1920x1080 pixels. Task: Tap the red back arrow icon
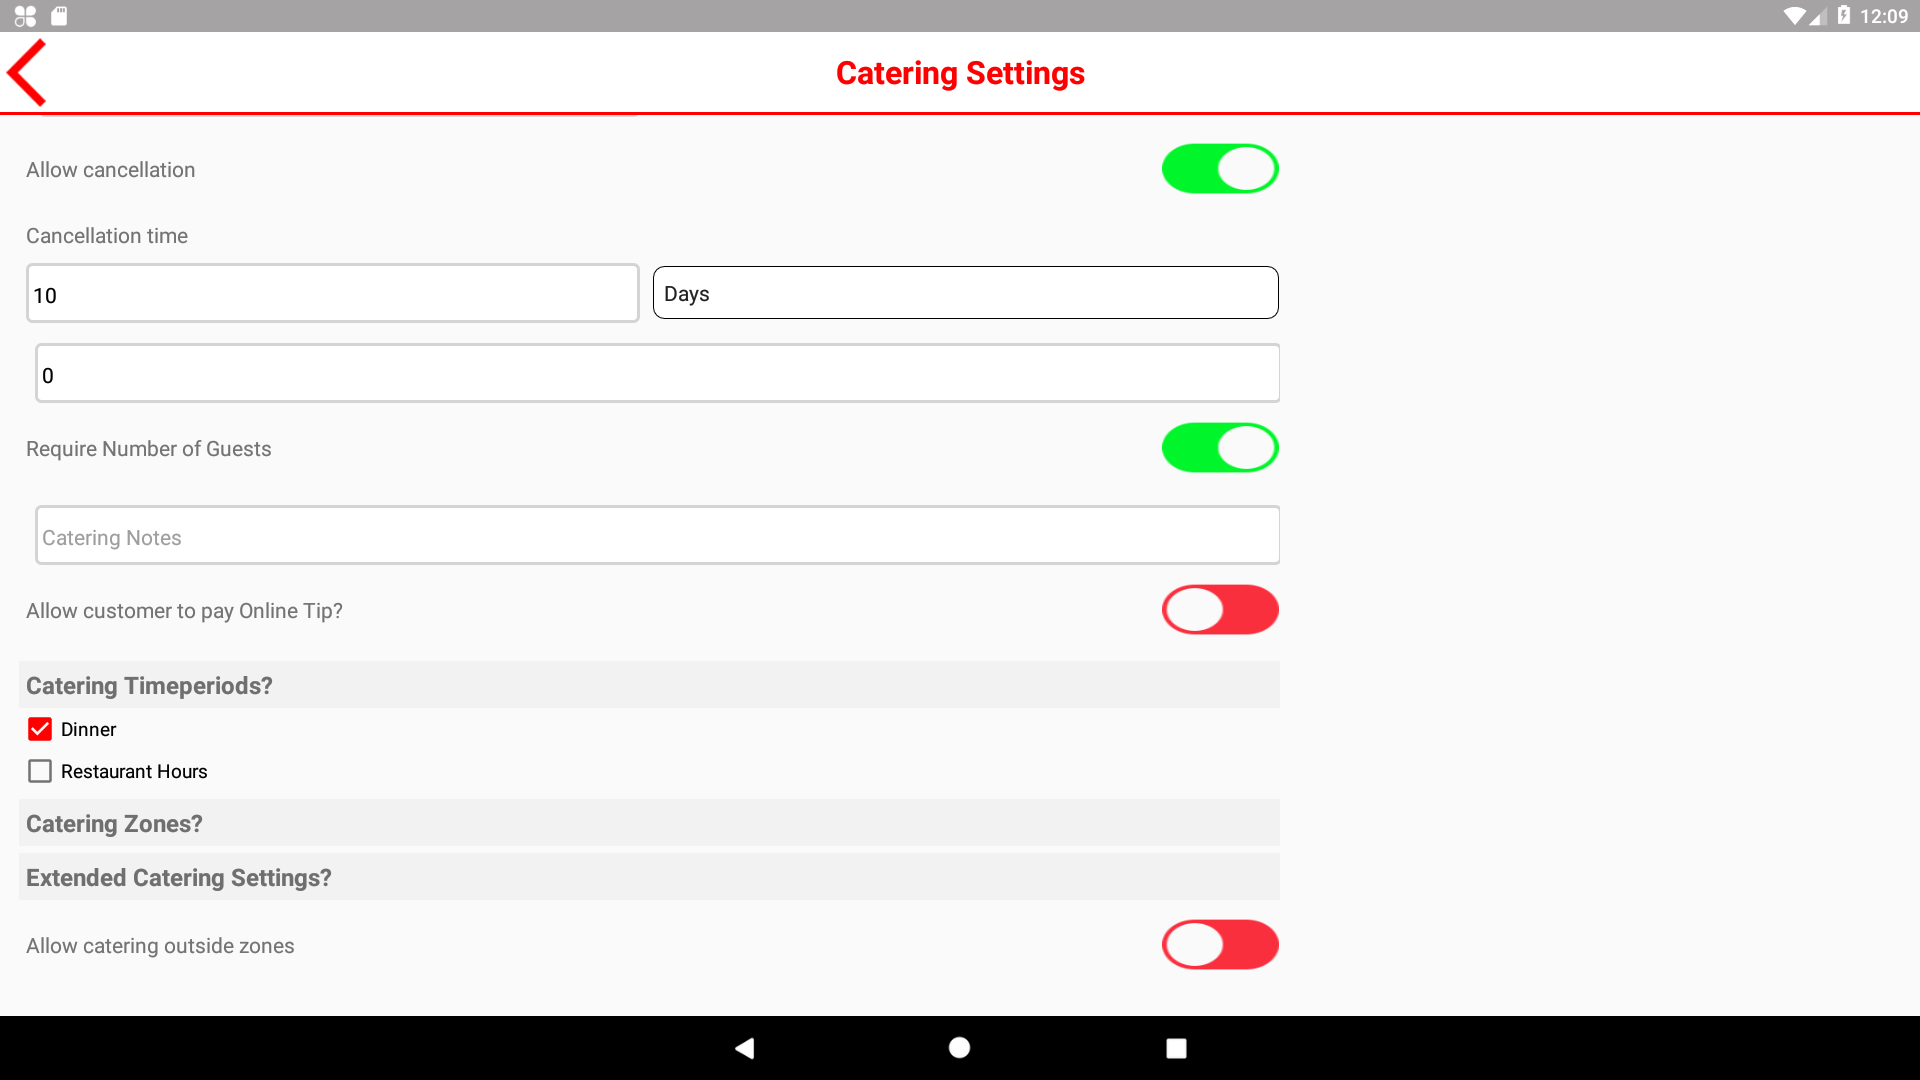28,73
